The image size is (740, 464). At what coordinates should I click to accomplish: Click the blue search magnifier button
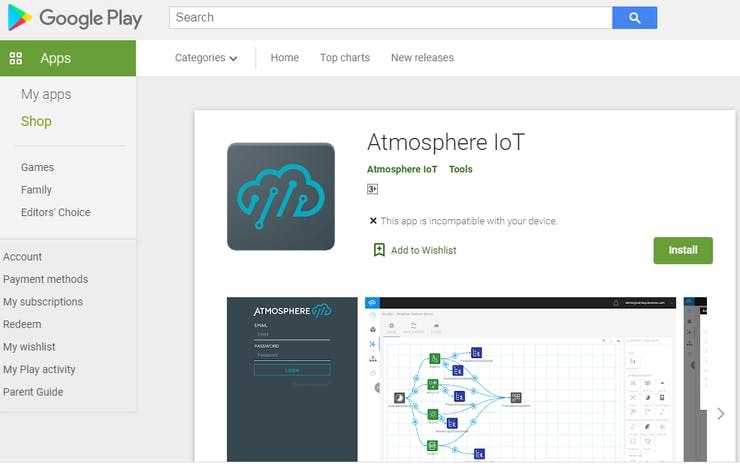point(634,18)
